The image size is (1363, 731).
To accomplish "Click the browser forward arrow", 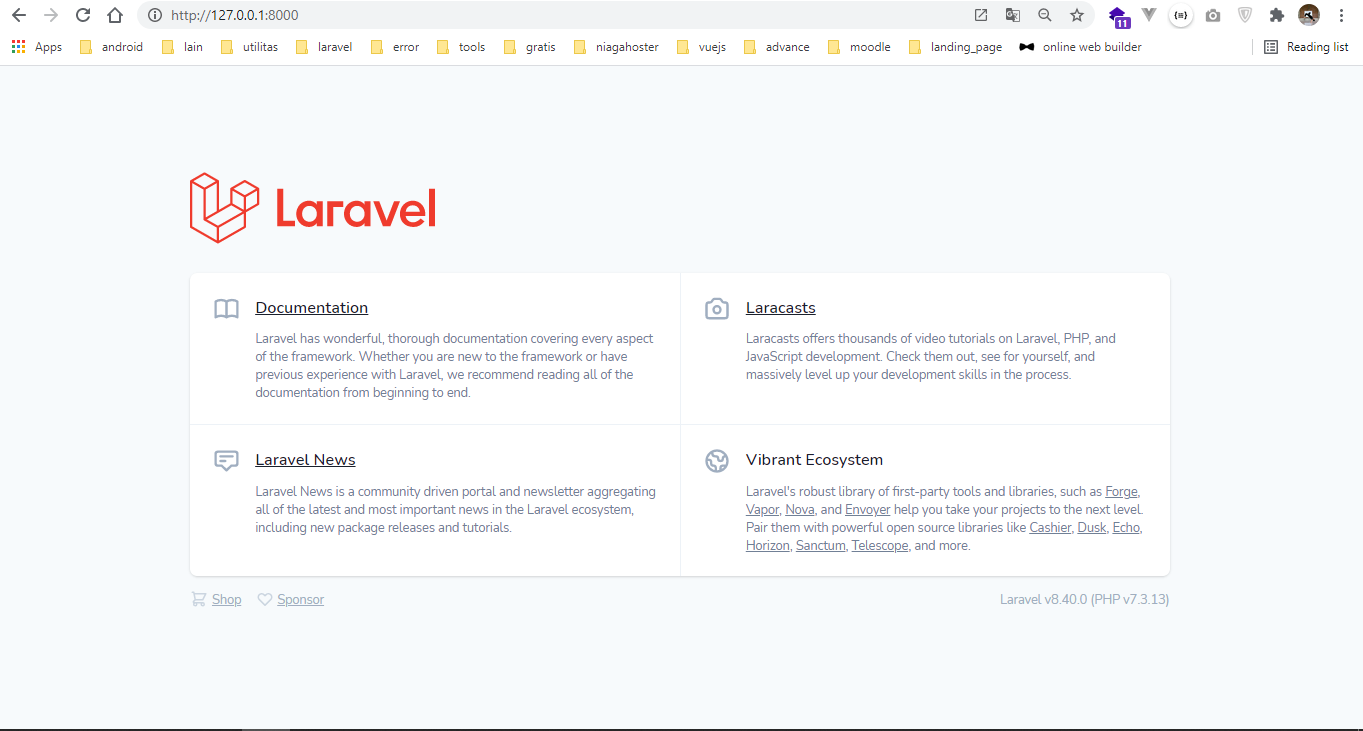I will coord(51,15).
